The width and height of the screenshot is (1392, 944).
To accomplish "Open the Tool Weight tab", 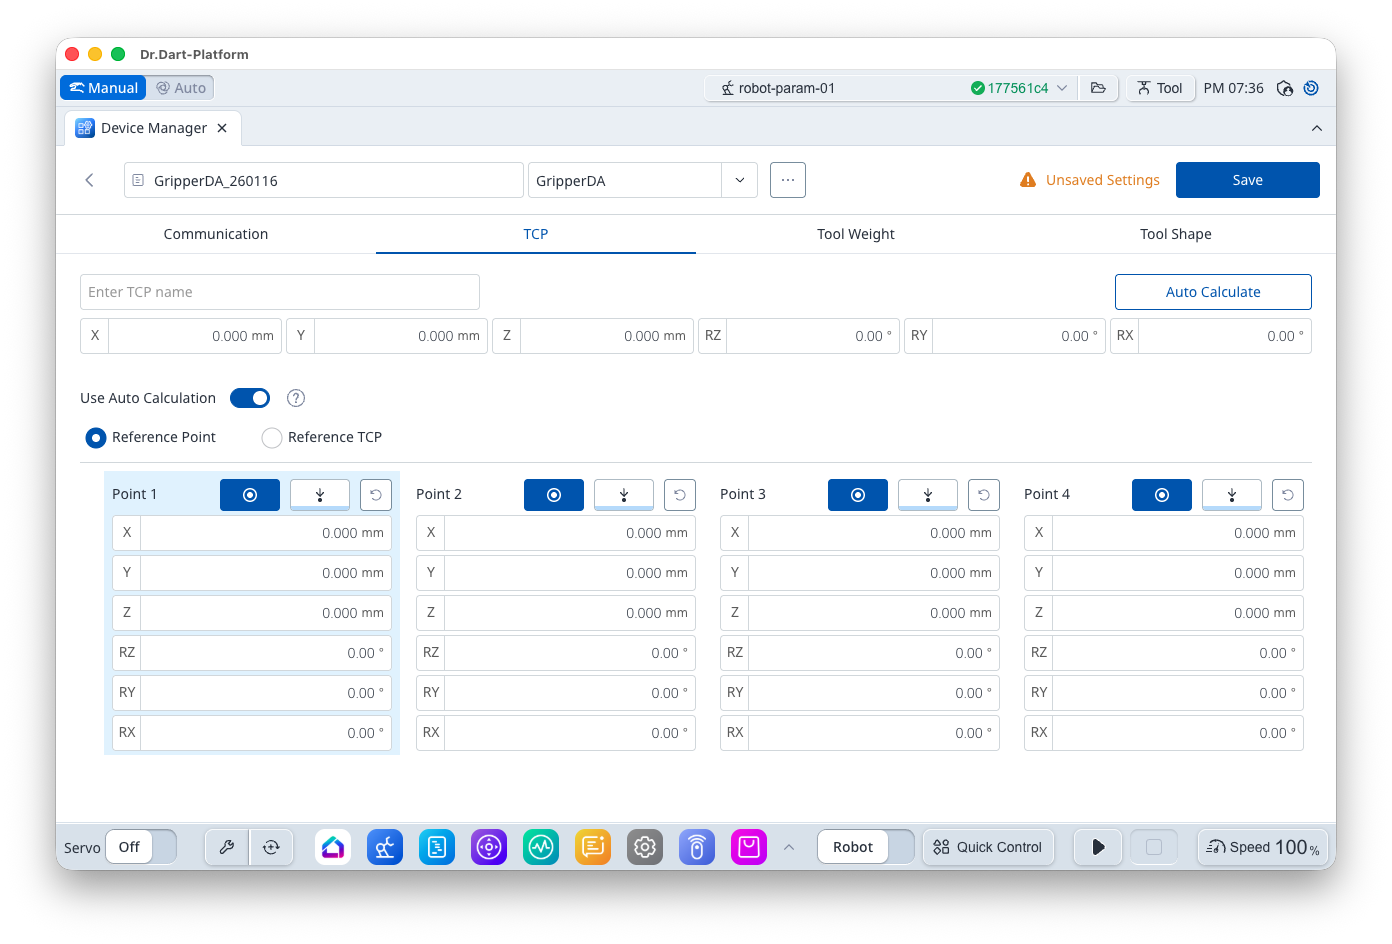I will [x=856, y=234].
